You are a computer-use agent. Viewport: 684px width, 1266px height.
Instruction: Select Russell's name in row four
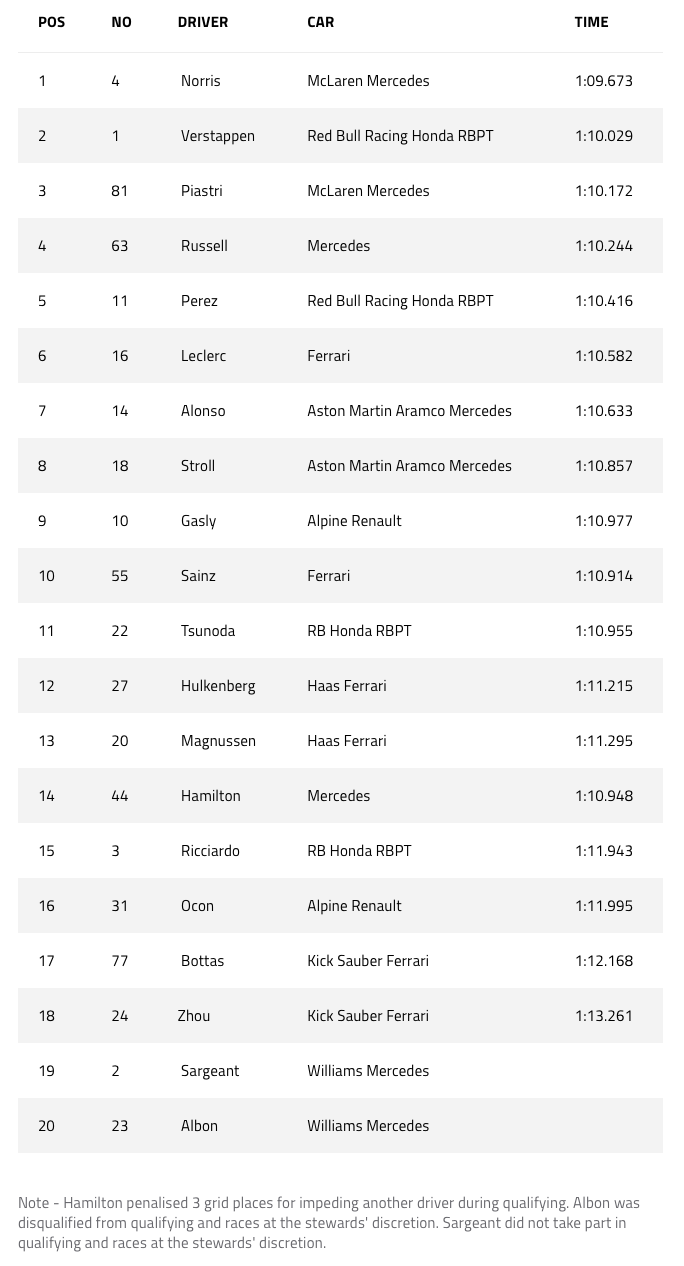click(x=204, y=246)
